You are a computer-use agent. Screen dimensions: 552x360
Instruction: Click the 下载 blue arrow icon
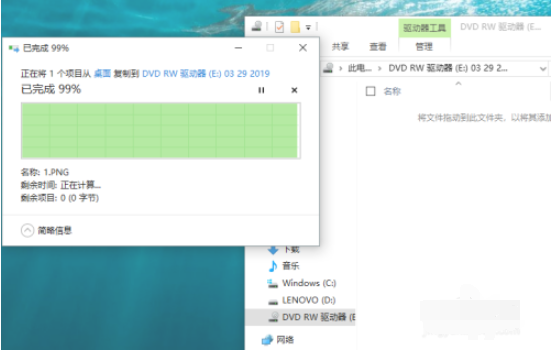[273, 250]
